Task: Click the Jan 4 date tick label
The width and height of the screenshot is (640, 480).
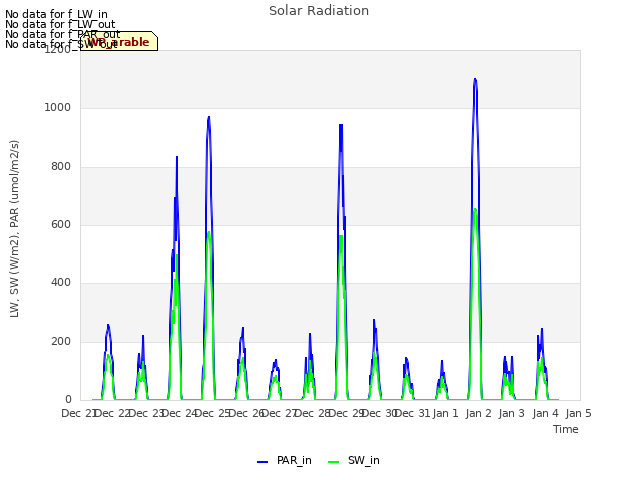Action: 545,413
